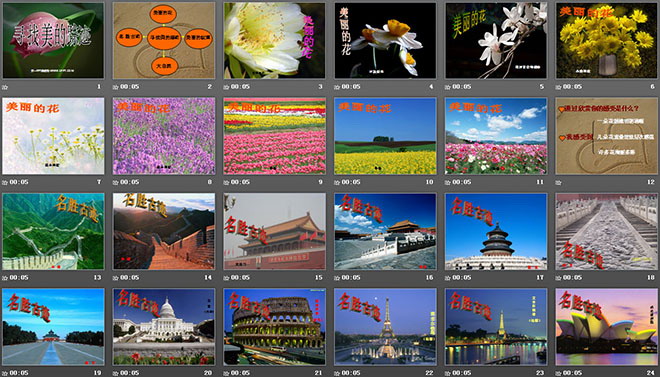Image resolution: width=660 pixels, height=377 pixels.
Task: Select slide 22 Eiffel Tower with fountains
Action: 385,327
